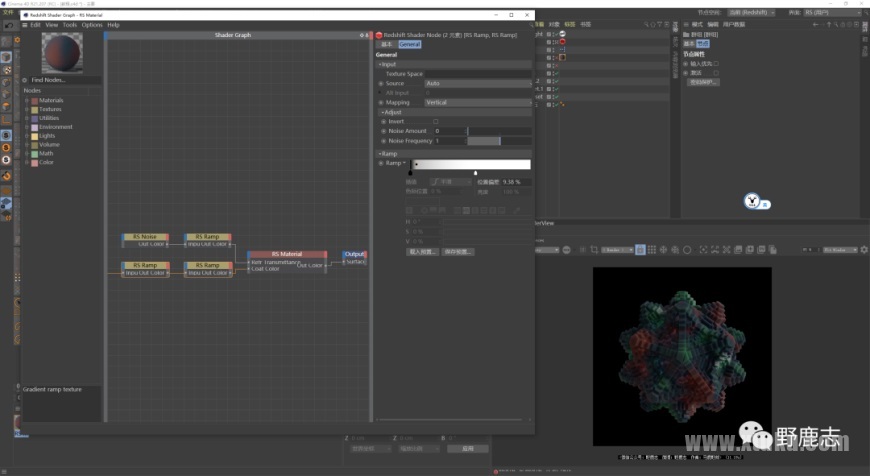
Task: Expand the Utilities node category
Action: point(27,118)
